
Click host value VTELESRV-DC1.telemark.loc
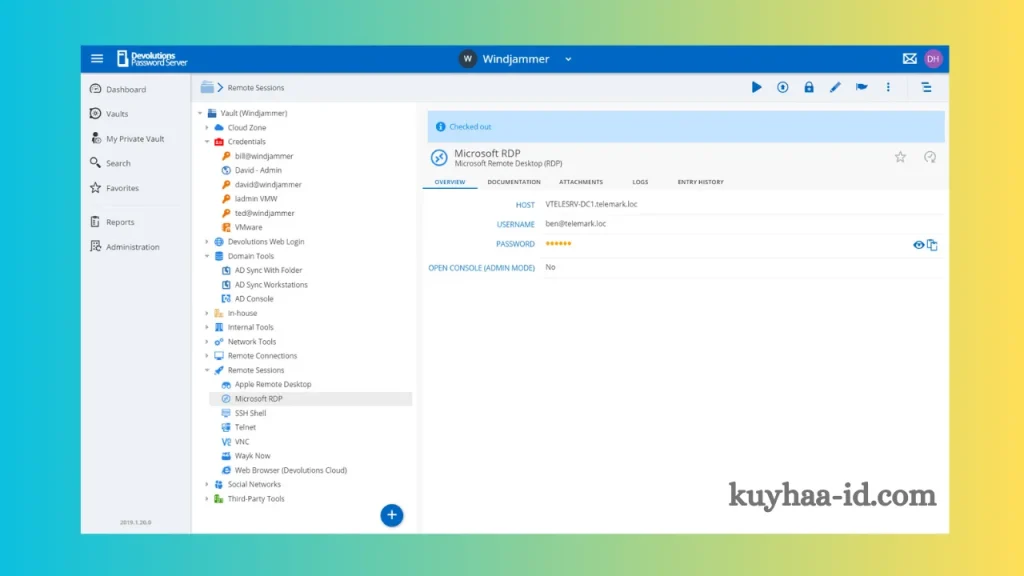point(591,204)
